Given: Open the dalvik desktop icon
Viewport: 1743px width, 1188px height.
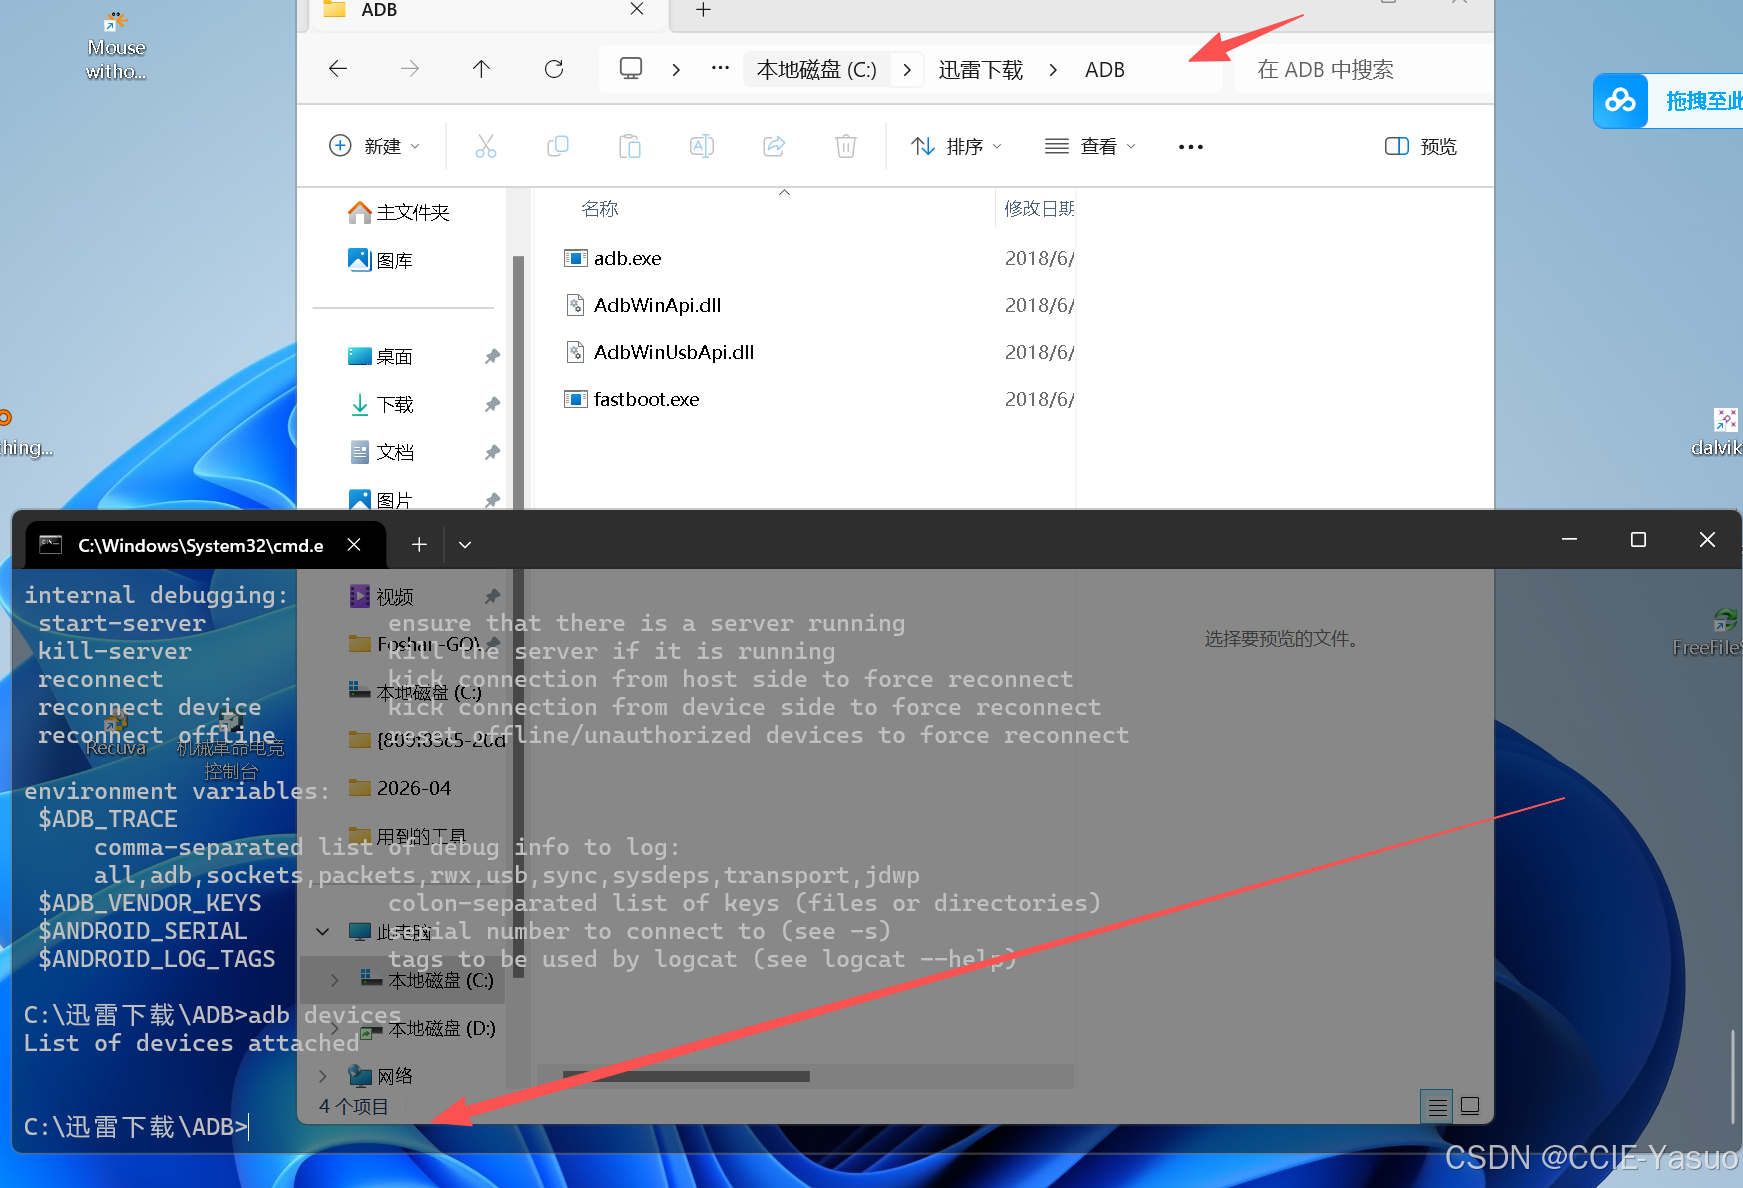Looking at the screenshot, I should (x=1720, y=432).
